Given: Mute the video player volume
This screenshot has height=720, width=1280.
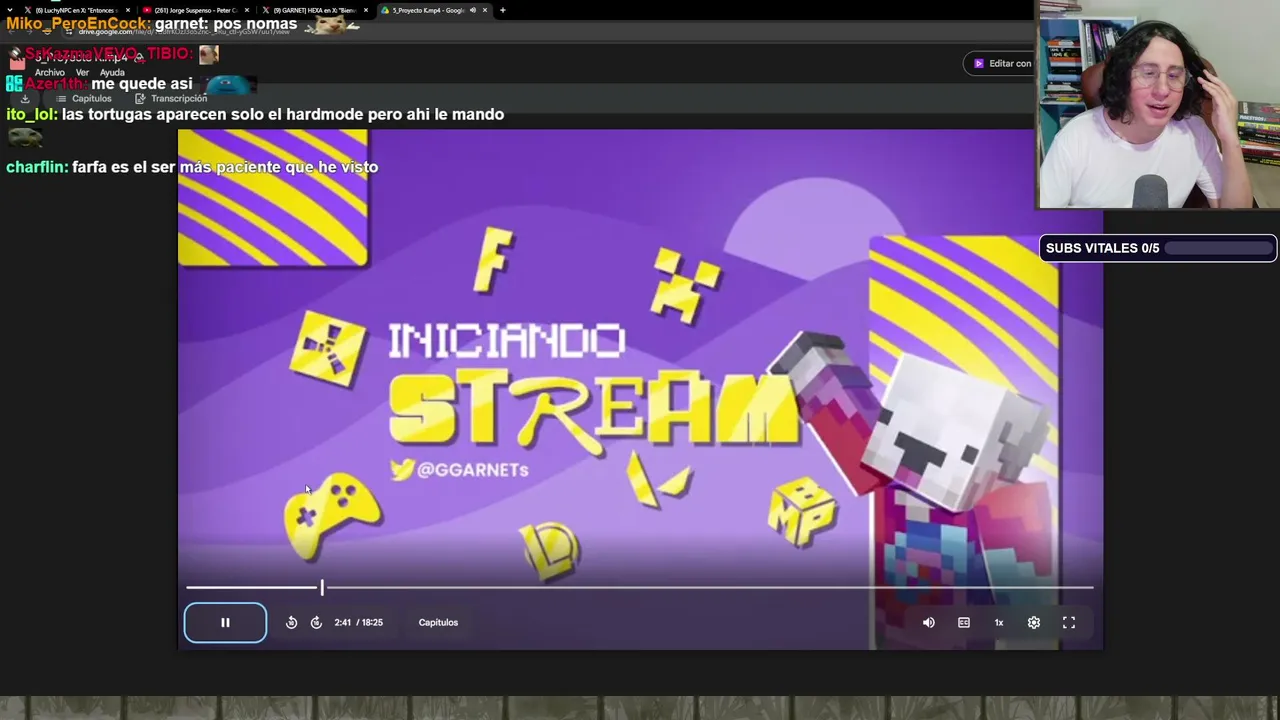Looking at the screenshot, I should coord(929,622).
